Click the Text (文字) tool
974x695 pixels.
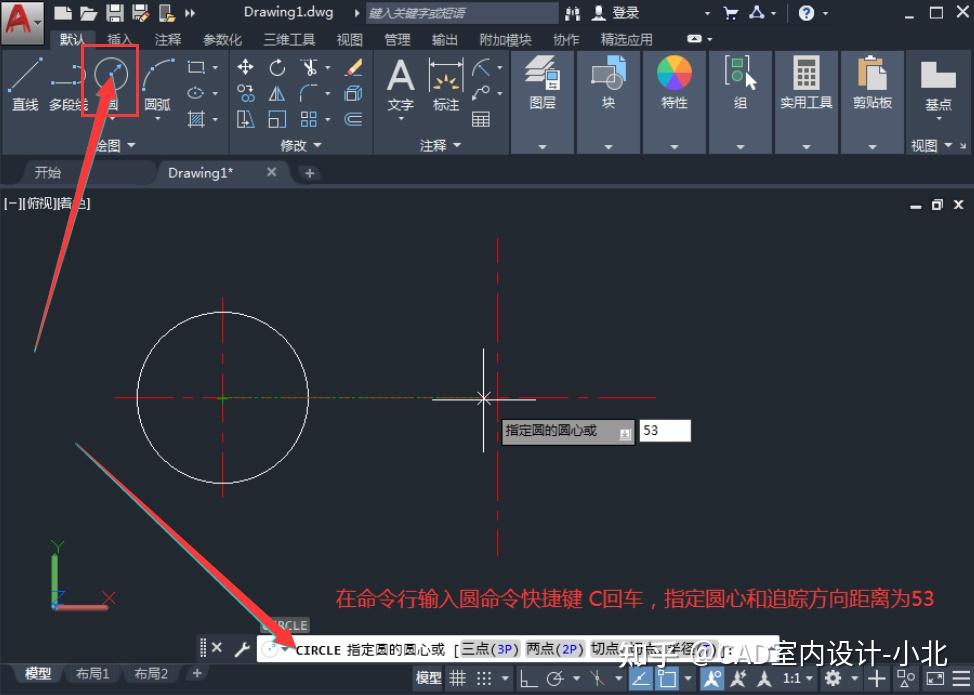coord(401,86)
